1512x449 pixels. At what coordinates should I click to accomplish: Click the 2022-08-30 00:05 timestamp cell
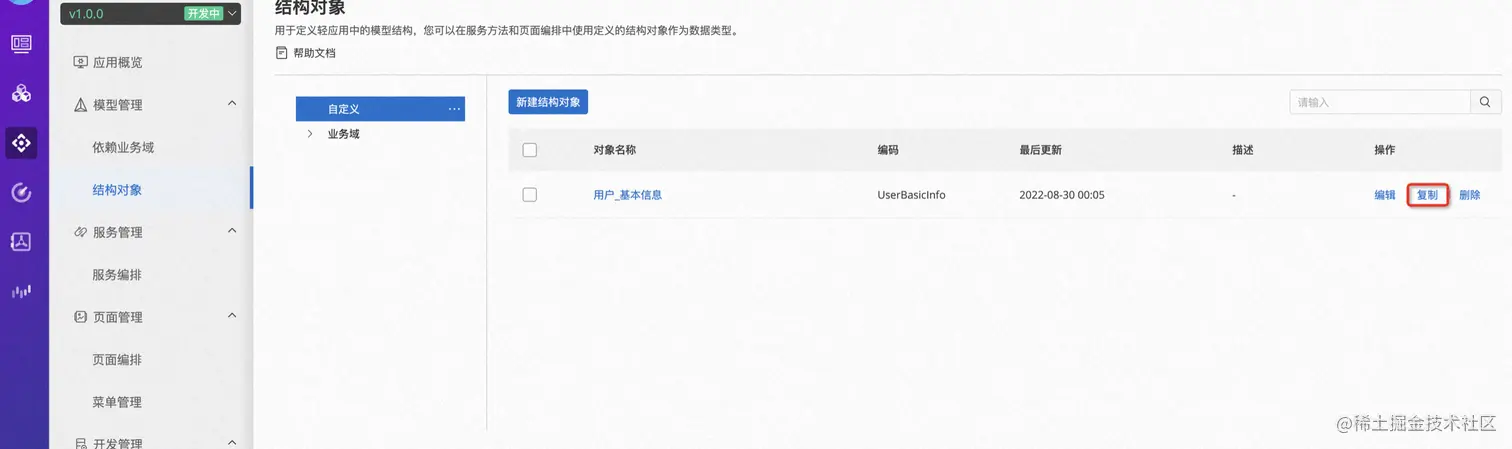point(1062,195)
